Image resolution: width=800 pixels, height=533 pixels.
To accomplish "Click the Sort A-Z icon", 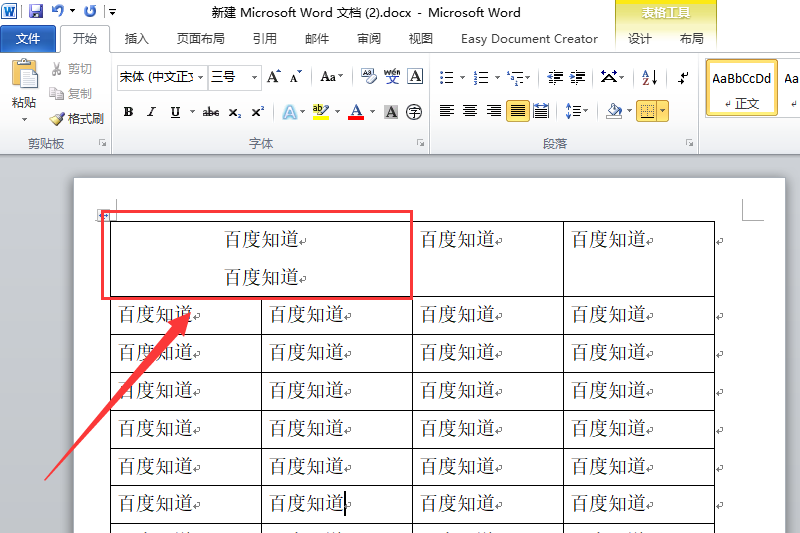I will point(649,78).
